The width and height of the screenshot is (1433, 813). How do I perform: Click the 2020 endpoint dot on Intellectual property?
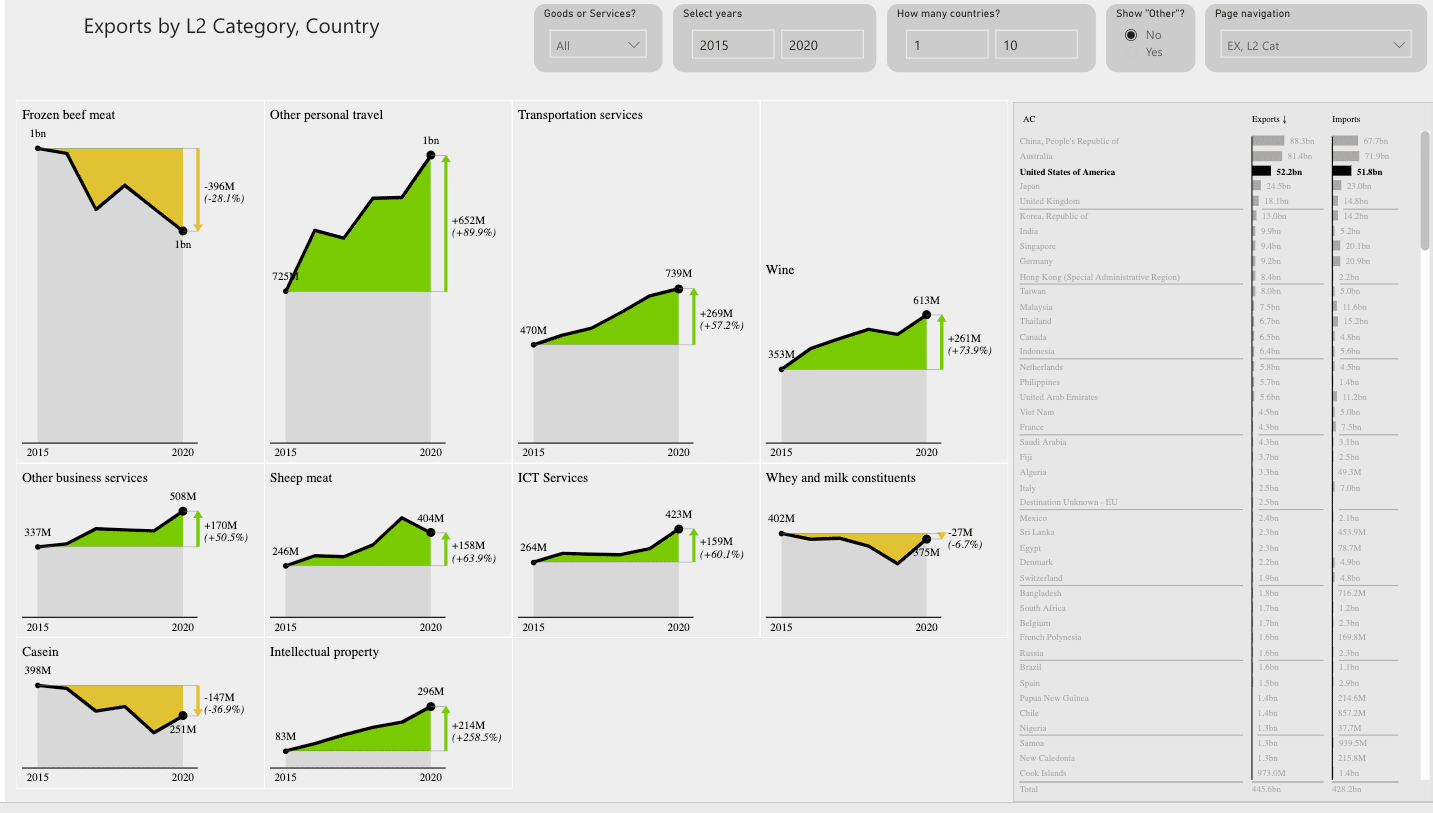point(431,707)
